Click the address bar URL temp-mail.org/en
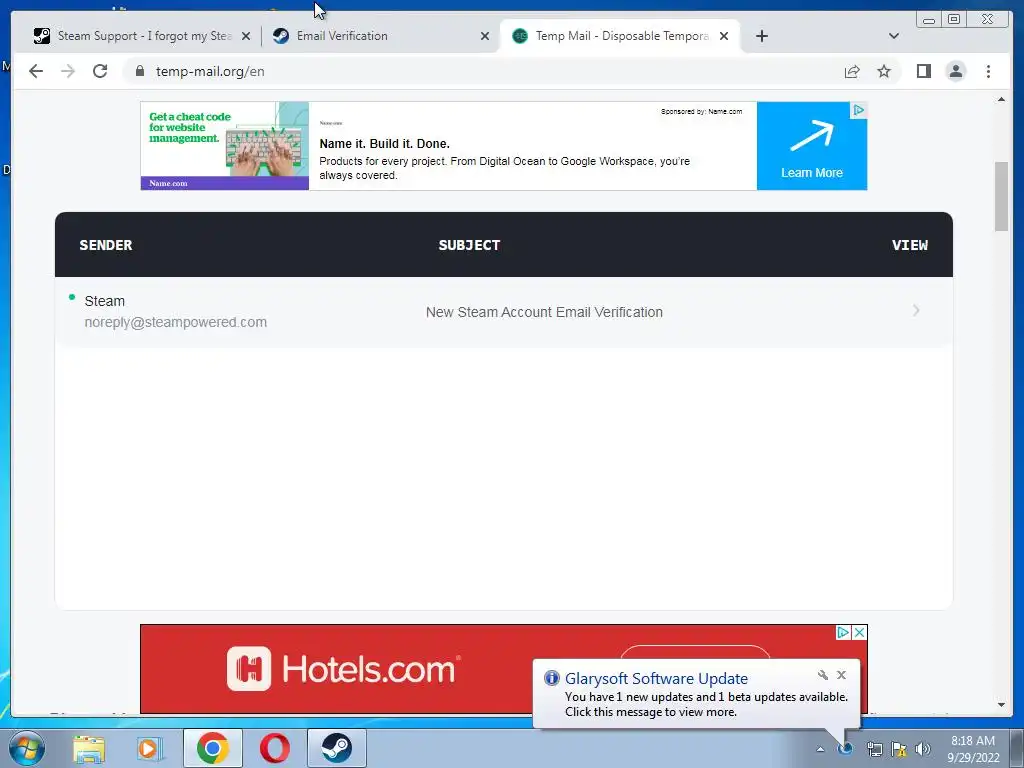The image size is (1024, 768). click(210, 71)
